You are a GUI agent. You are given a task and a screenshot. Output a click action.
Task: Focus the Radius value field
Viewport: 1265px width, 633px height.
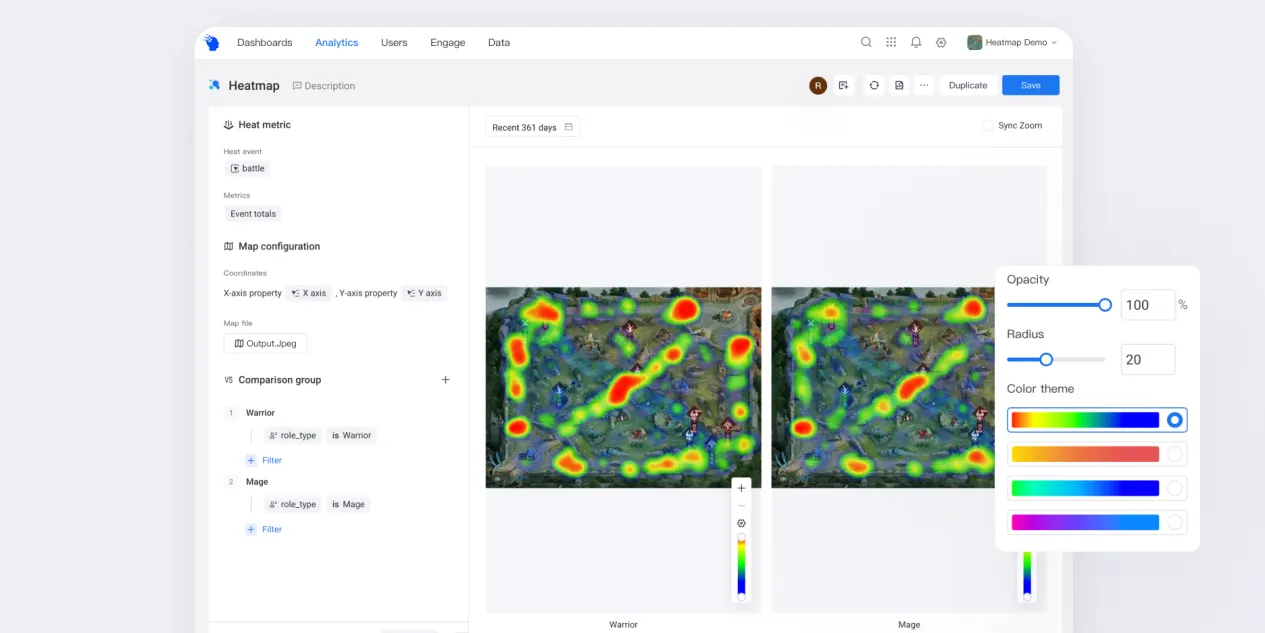[x=1147, y=359]
